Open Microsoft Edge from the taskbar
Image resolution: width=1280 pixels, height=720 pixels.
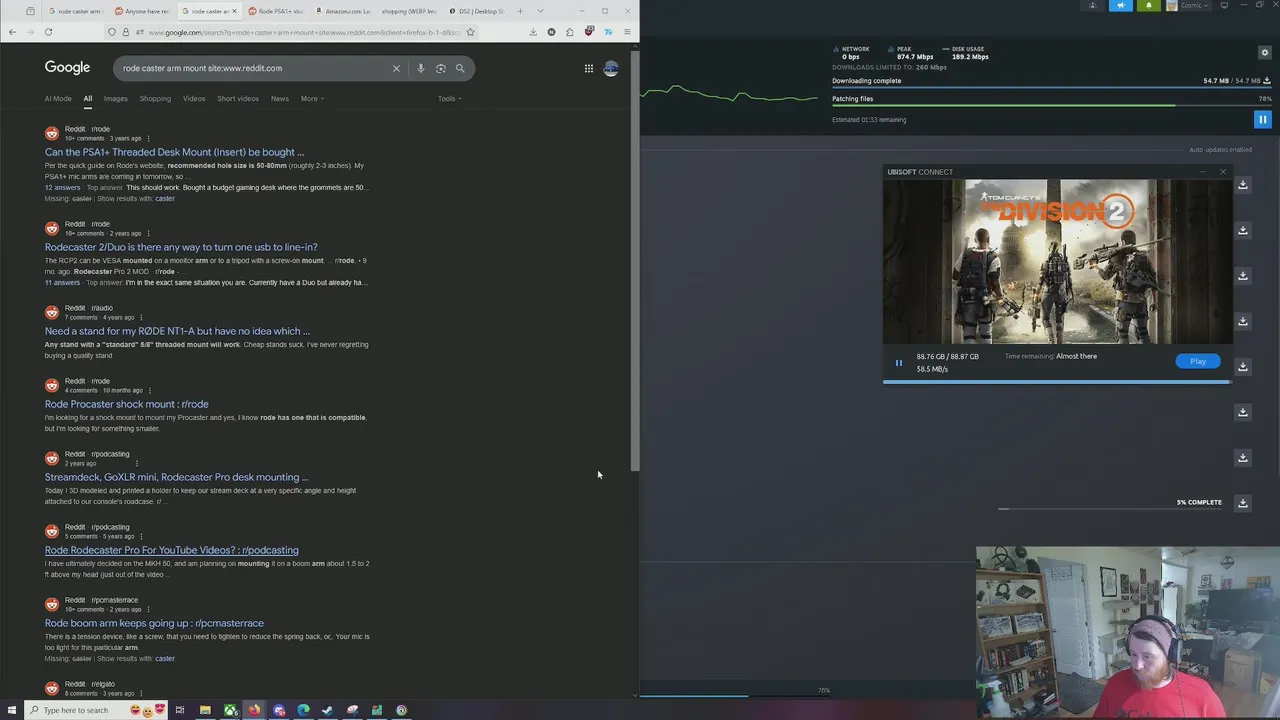pos(303,710)
